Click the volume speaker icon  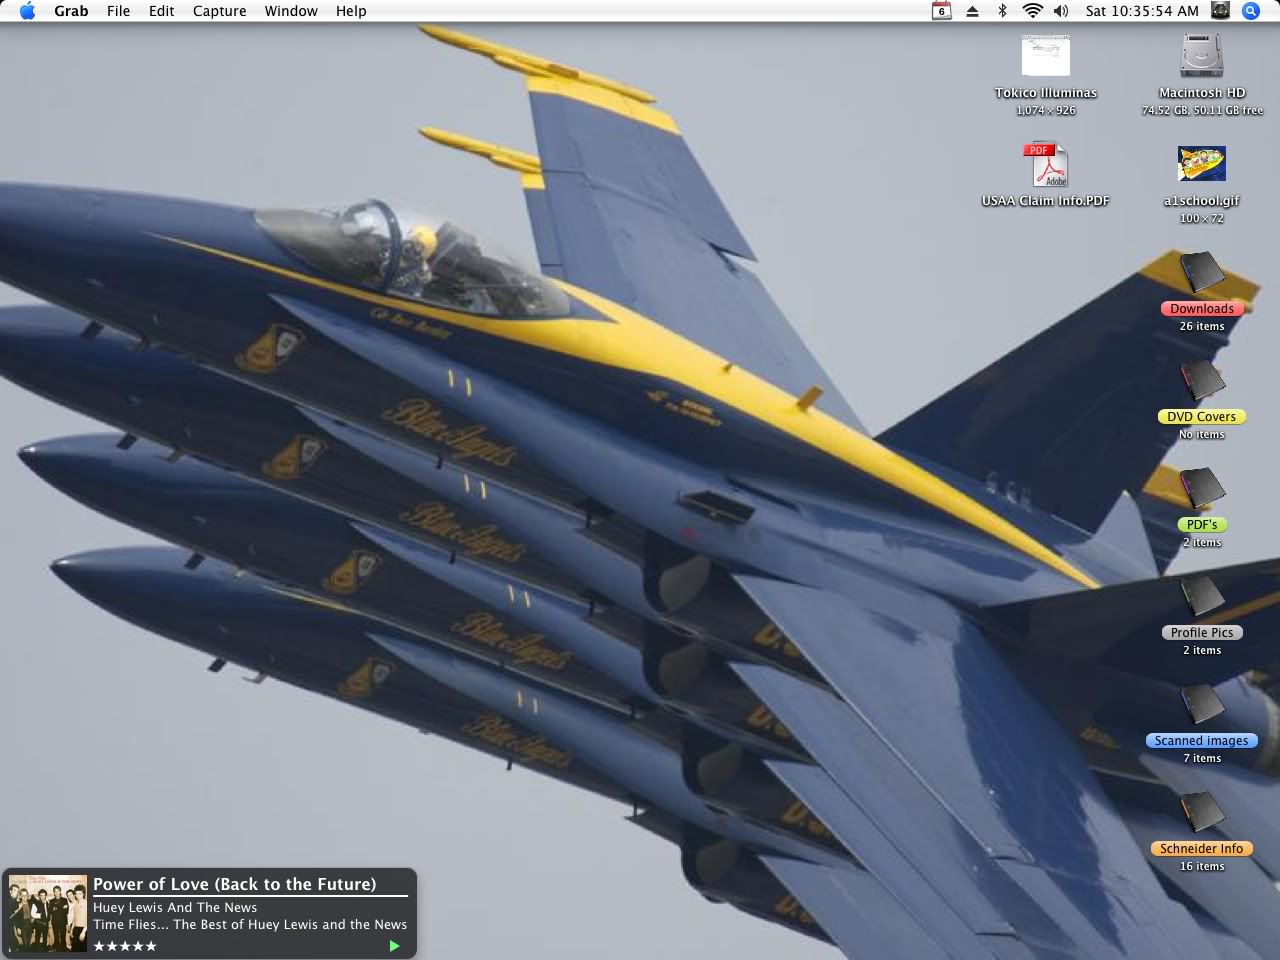click(x=1061, y=11)
